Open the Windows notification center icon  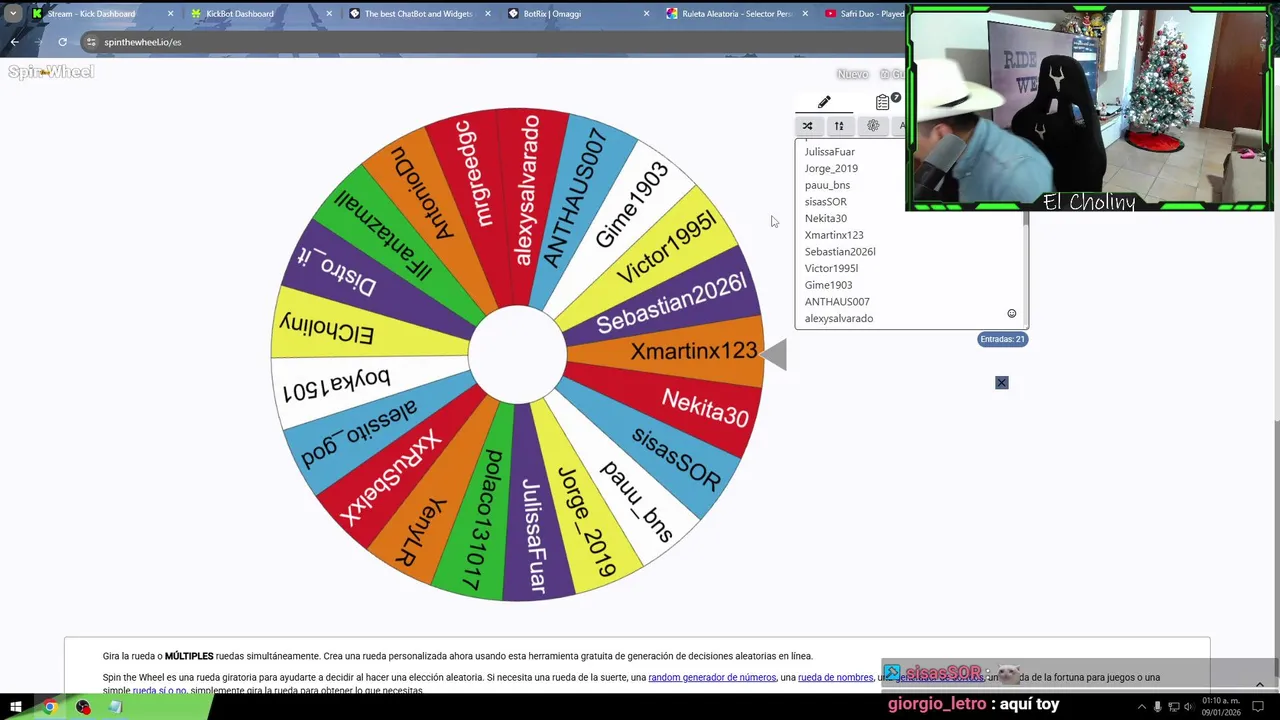coord(1259,707)
